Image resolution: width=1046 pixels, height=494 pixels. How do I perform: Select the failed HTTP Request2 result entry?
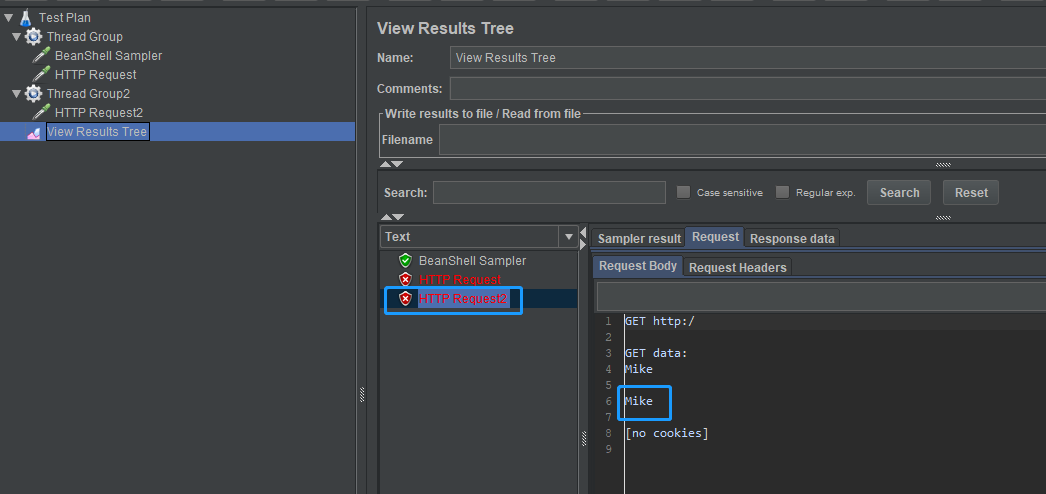click(463, 299)
